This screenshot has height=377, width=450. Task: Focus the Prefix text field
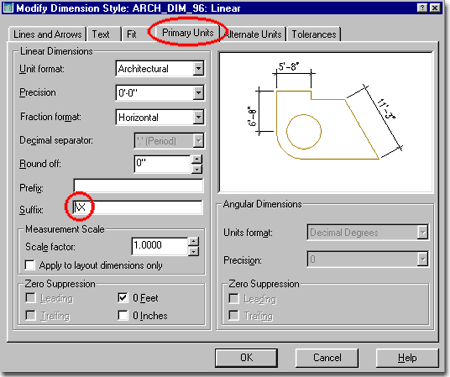(x=138, y=186)
